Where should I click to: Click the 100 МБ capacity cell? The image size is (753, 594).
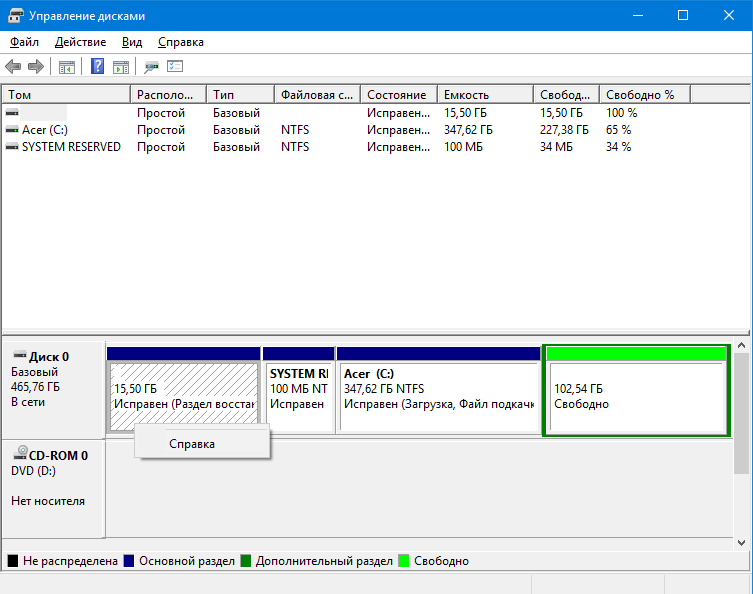tap(463, 146)
